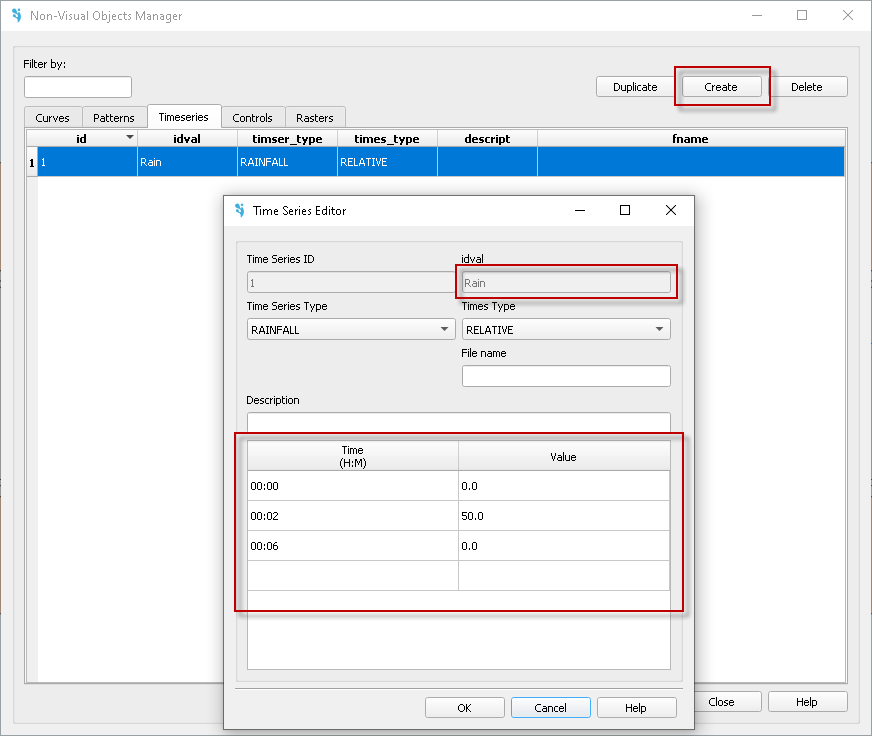Open Help in Time Series Editor

click(x=636, y=708)
